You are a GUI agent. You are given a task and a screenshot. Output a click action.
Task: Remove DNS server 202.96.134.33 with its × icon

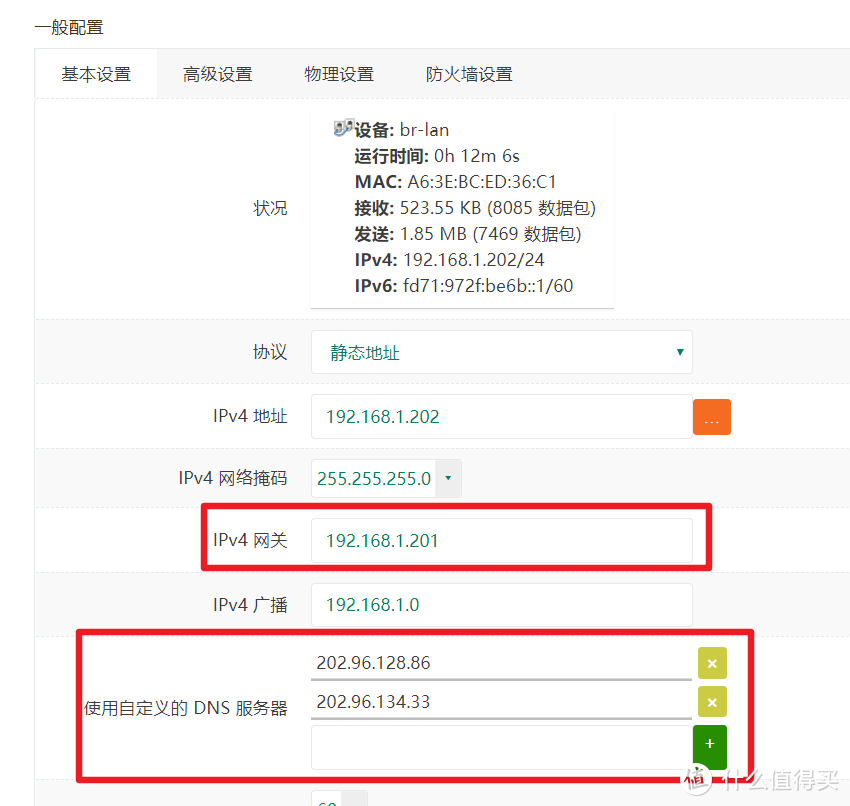711,702
